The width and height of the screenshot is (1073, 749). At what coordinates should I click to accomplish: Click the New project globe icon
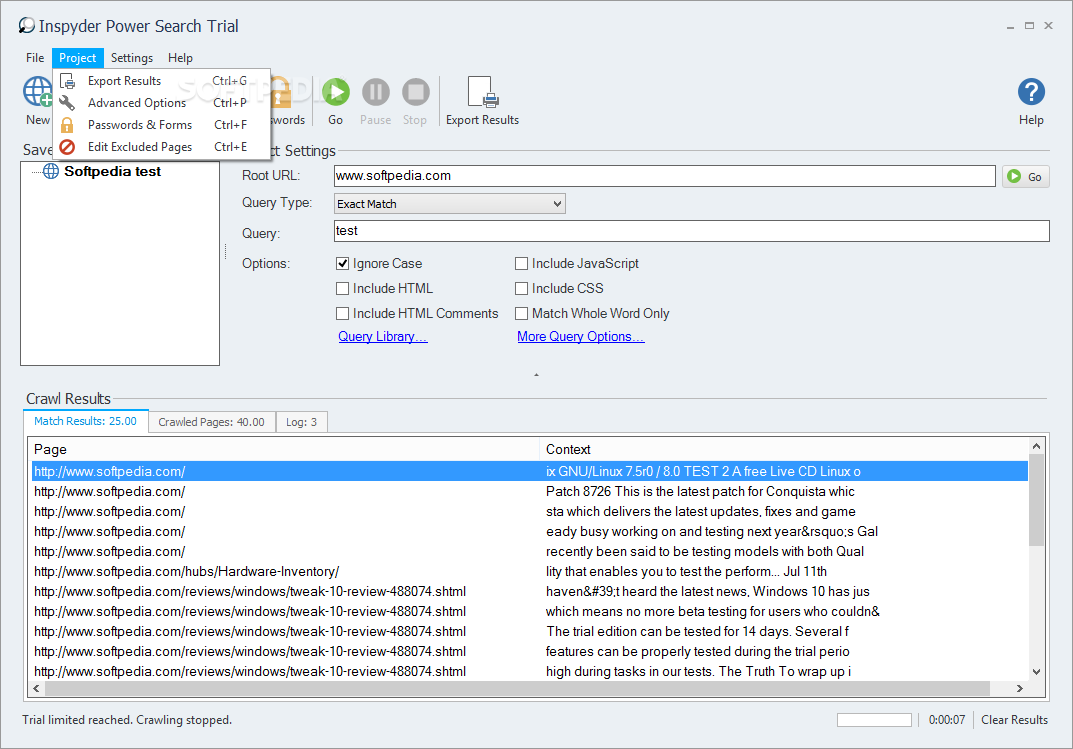click(38, 91)
